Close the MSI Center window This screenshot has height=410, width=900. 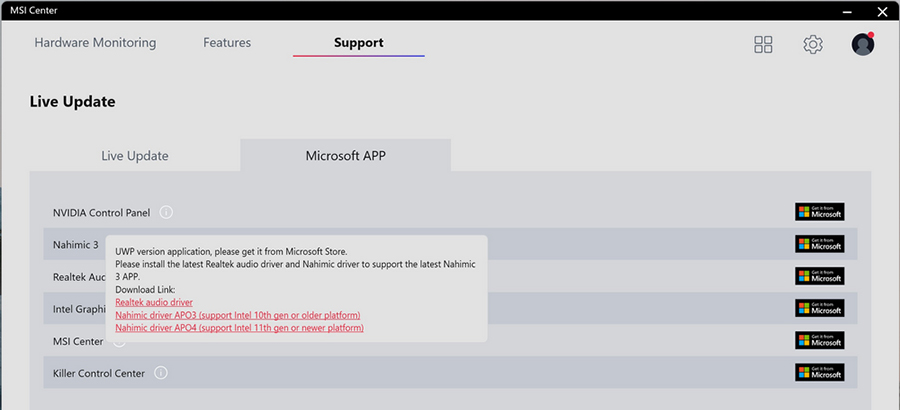tap(882, 11)
